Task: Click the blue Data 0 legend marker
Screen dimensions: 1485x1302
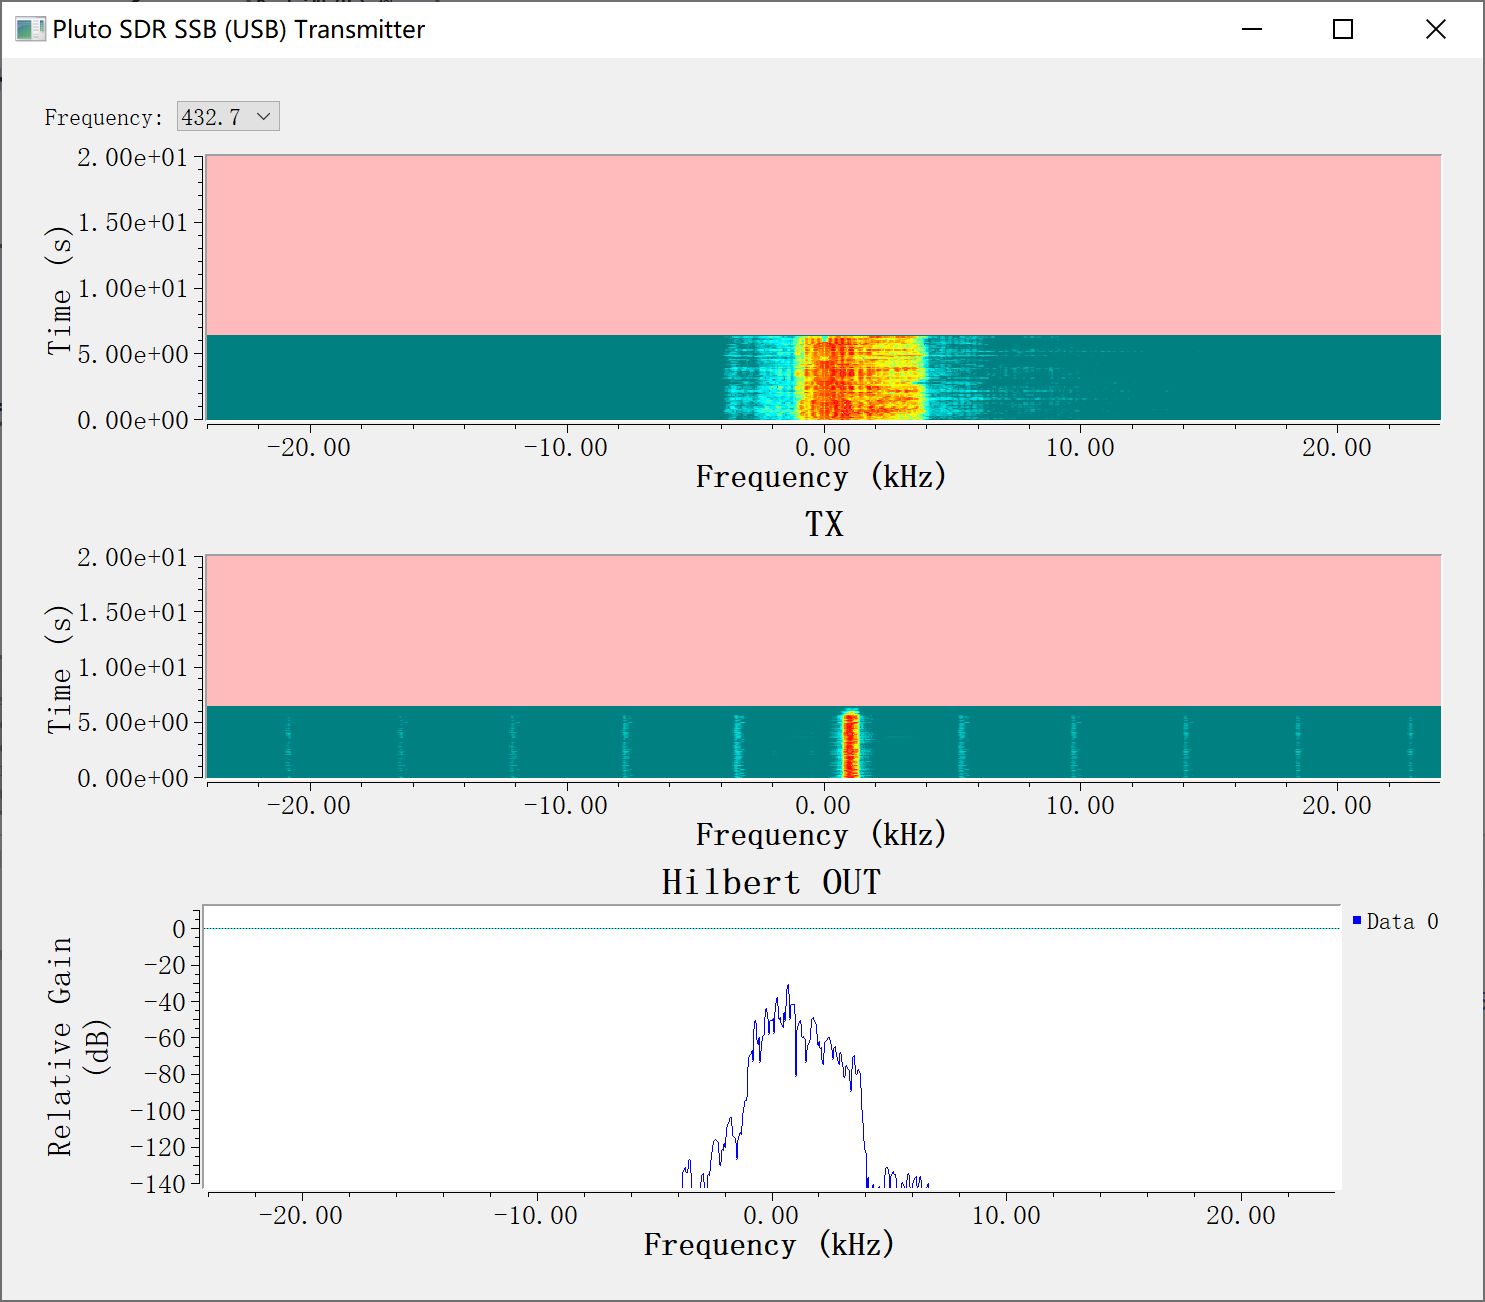Action: (1357, 921)
